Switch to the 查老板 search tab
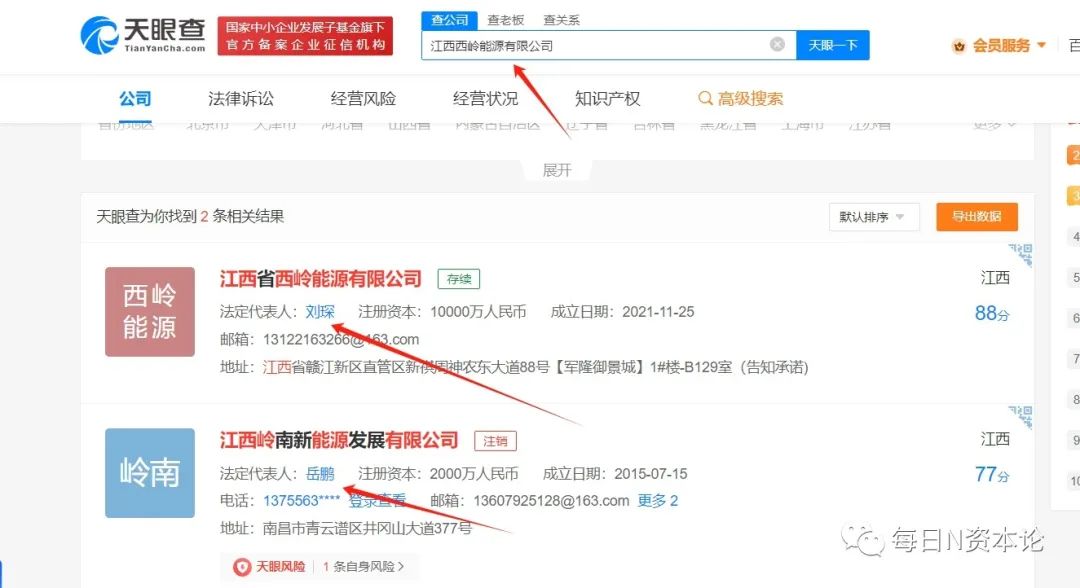 point(506,21)
